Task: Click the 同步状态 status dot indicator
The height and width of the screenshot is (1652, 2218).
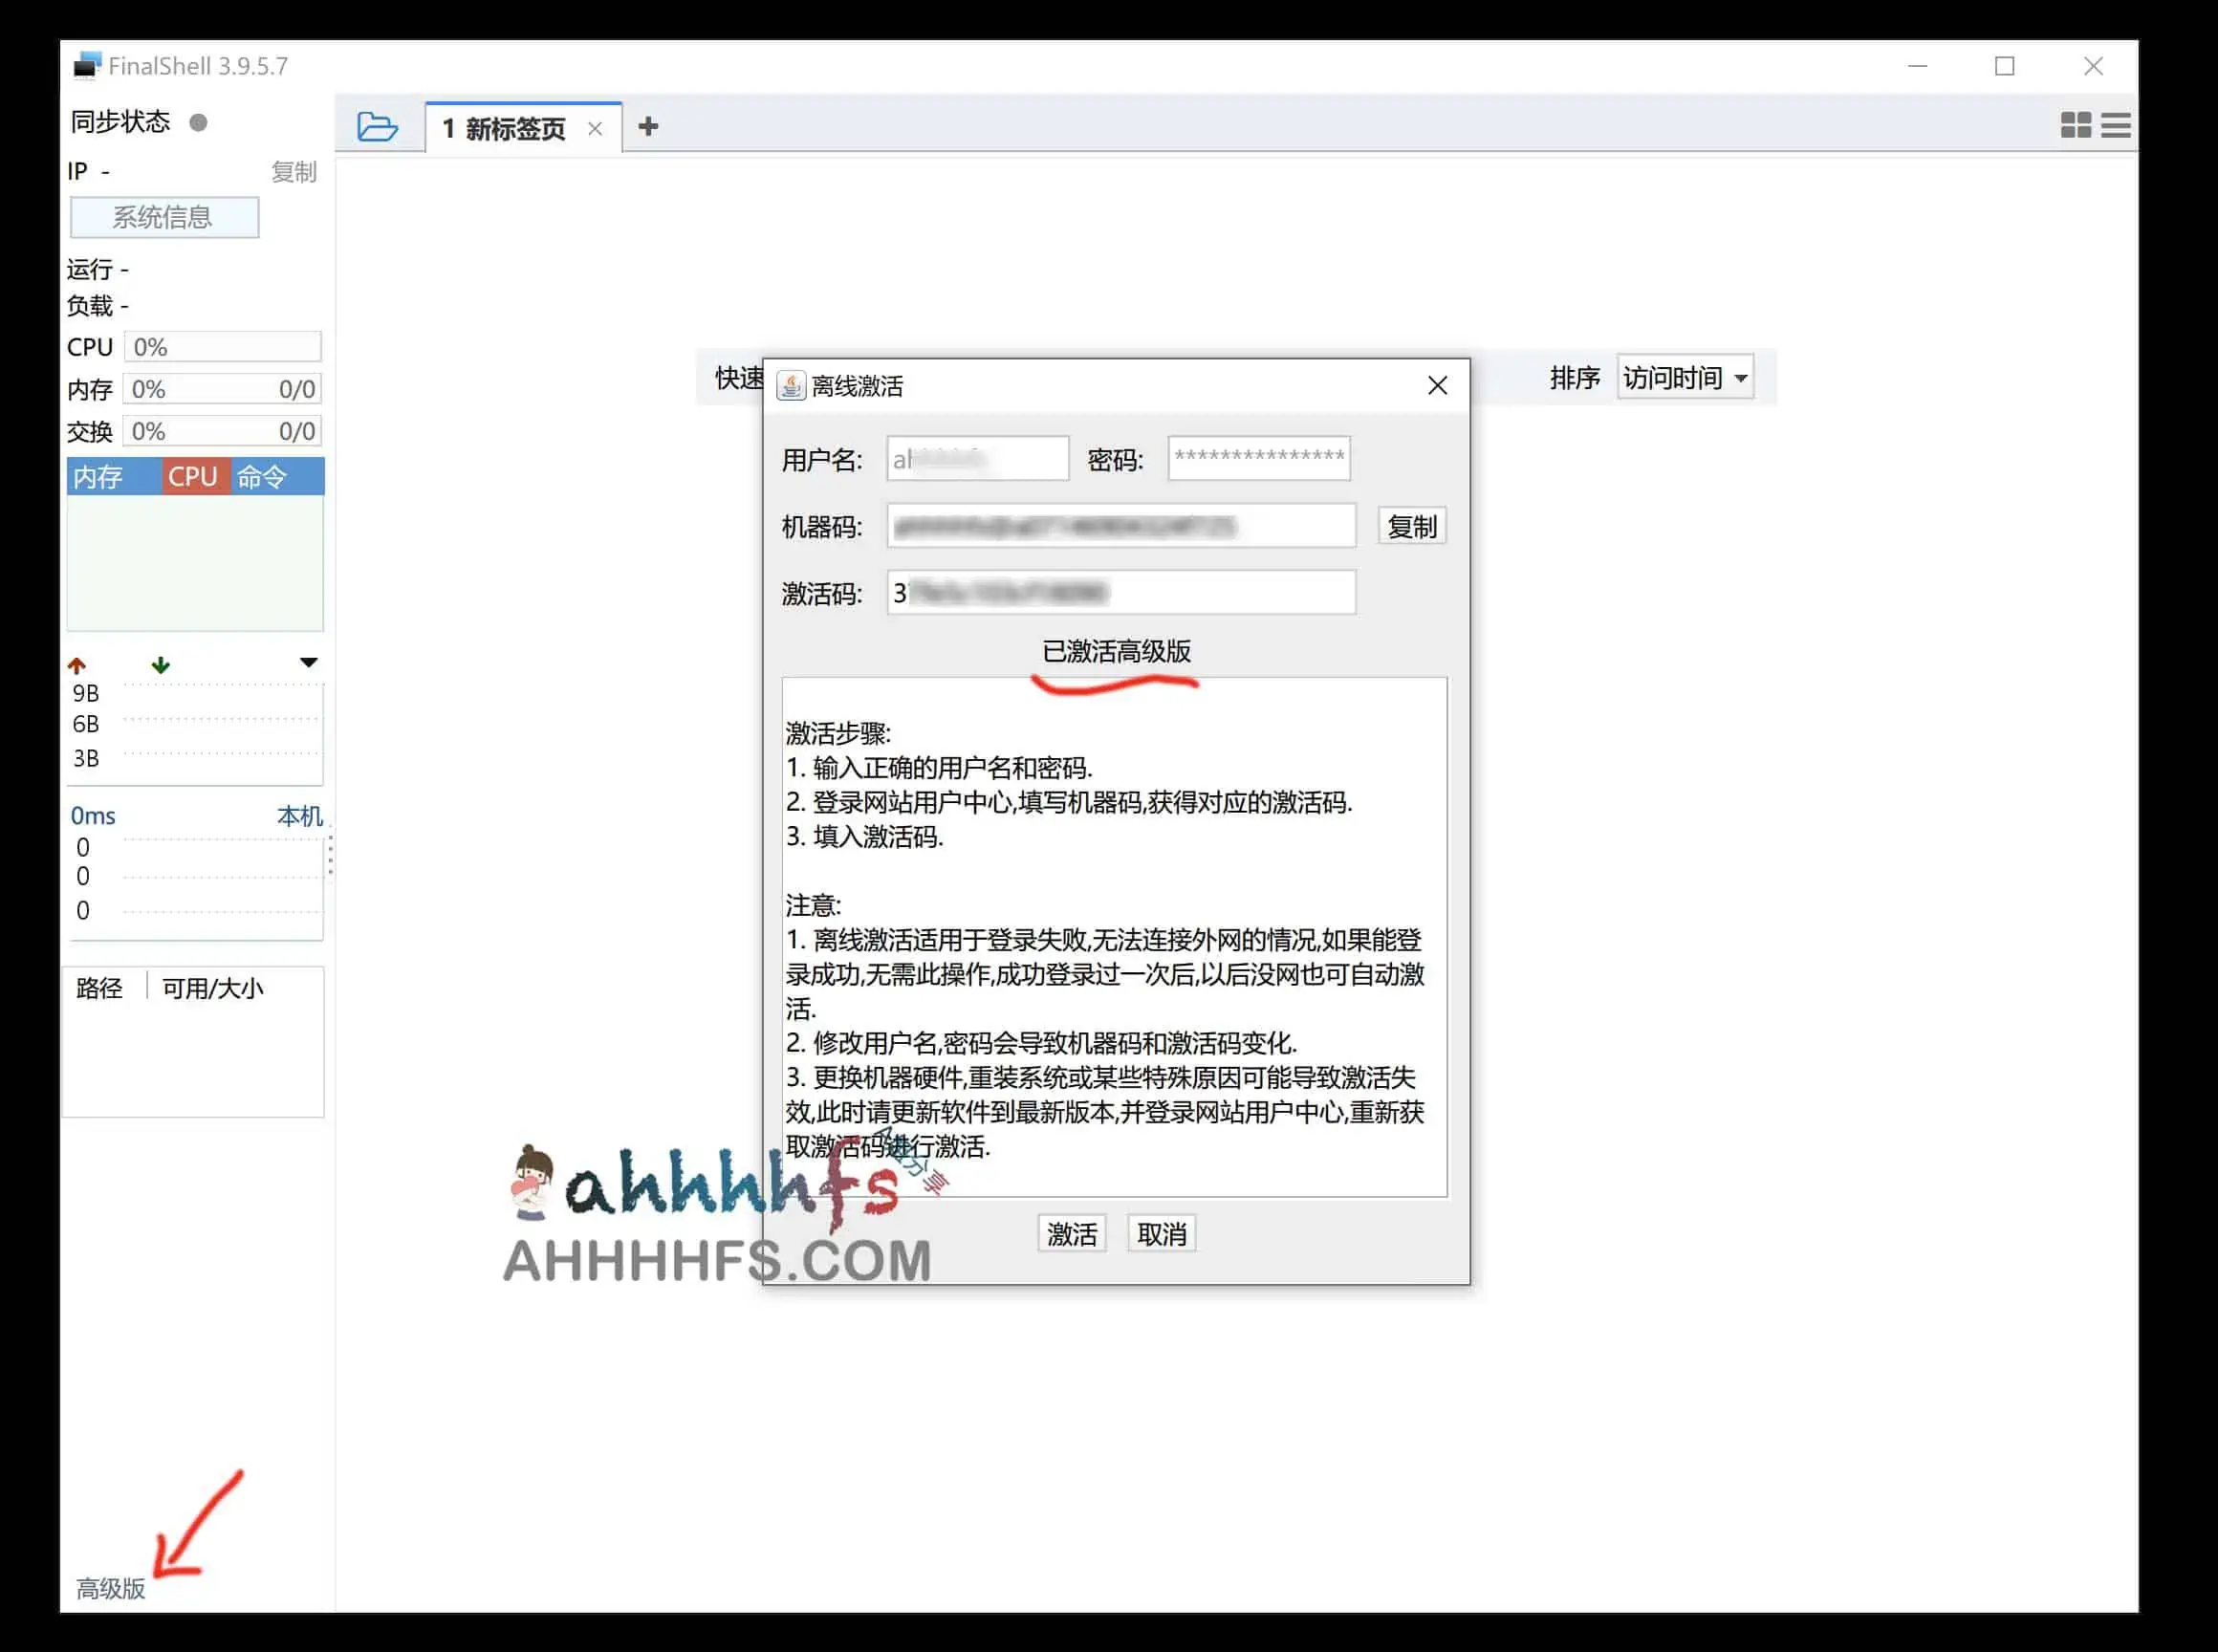Action: [199, 121]
